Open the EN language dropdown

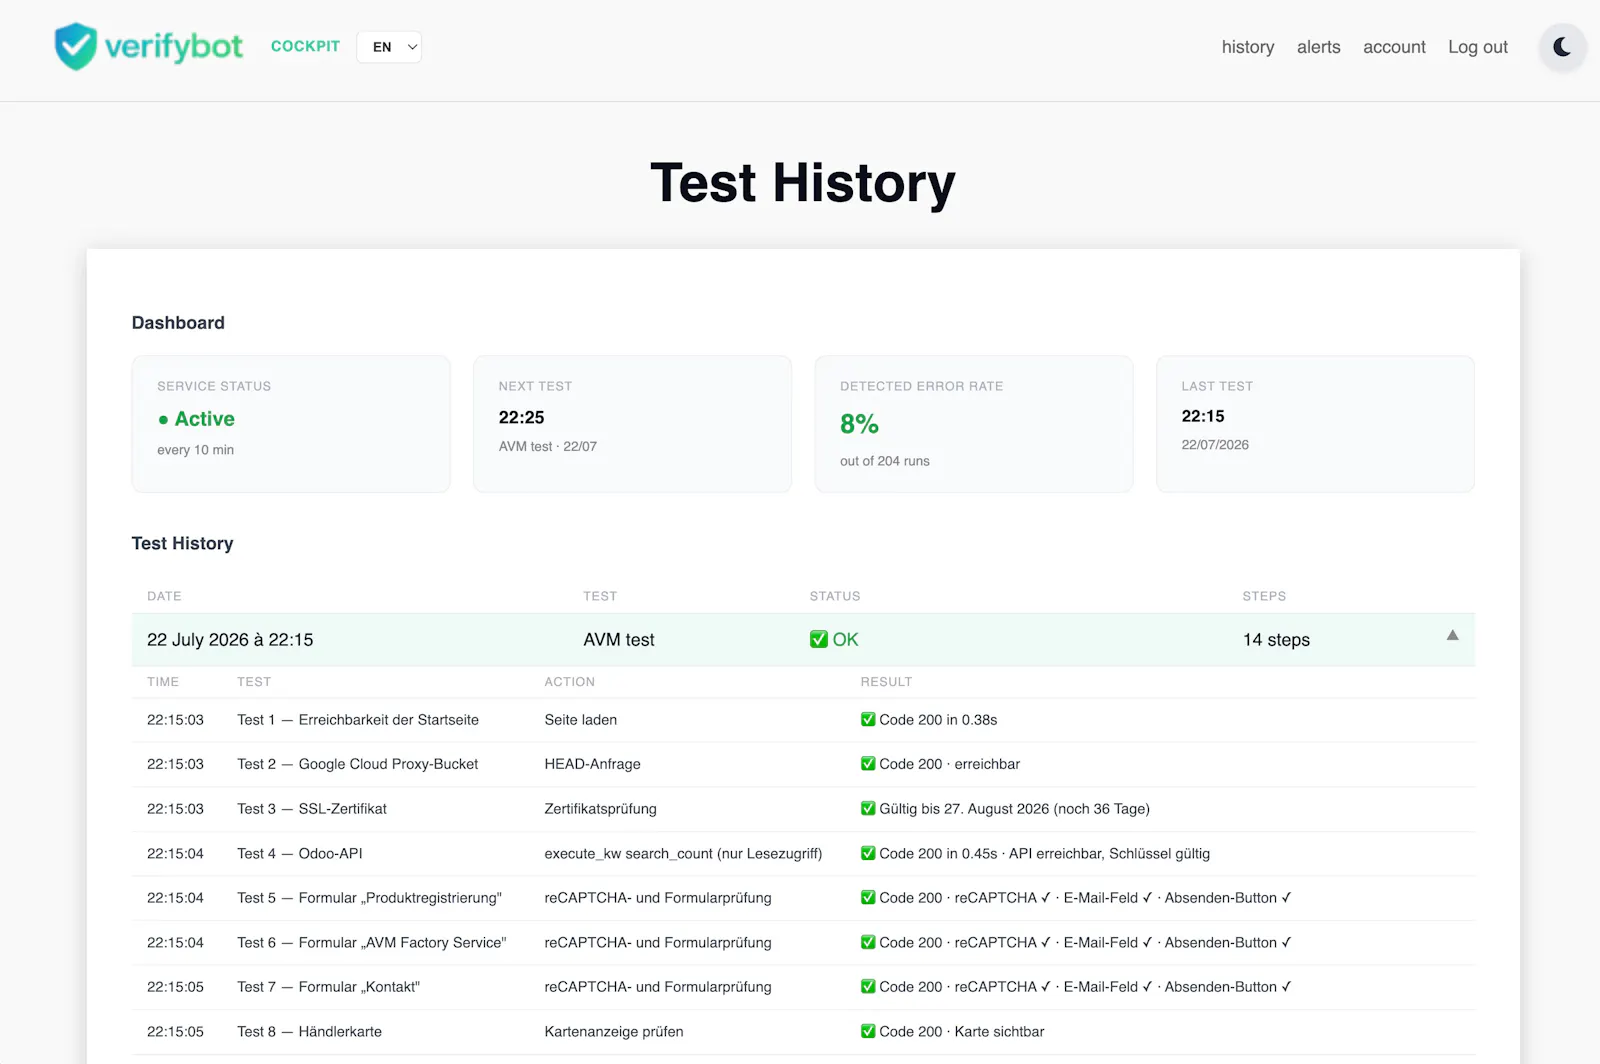[x=389, y=47]
